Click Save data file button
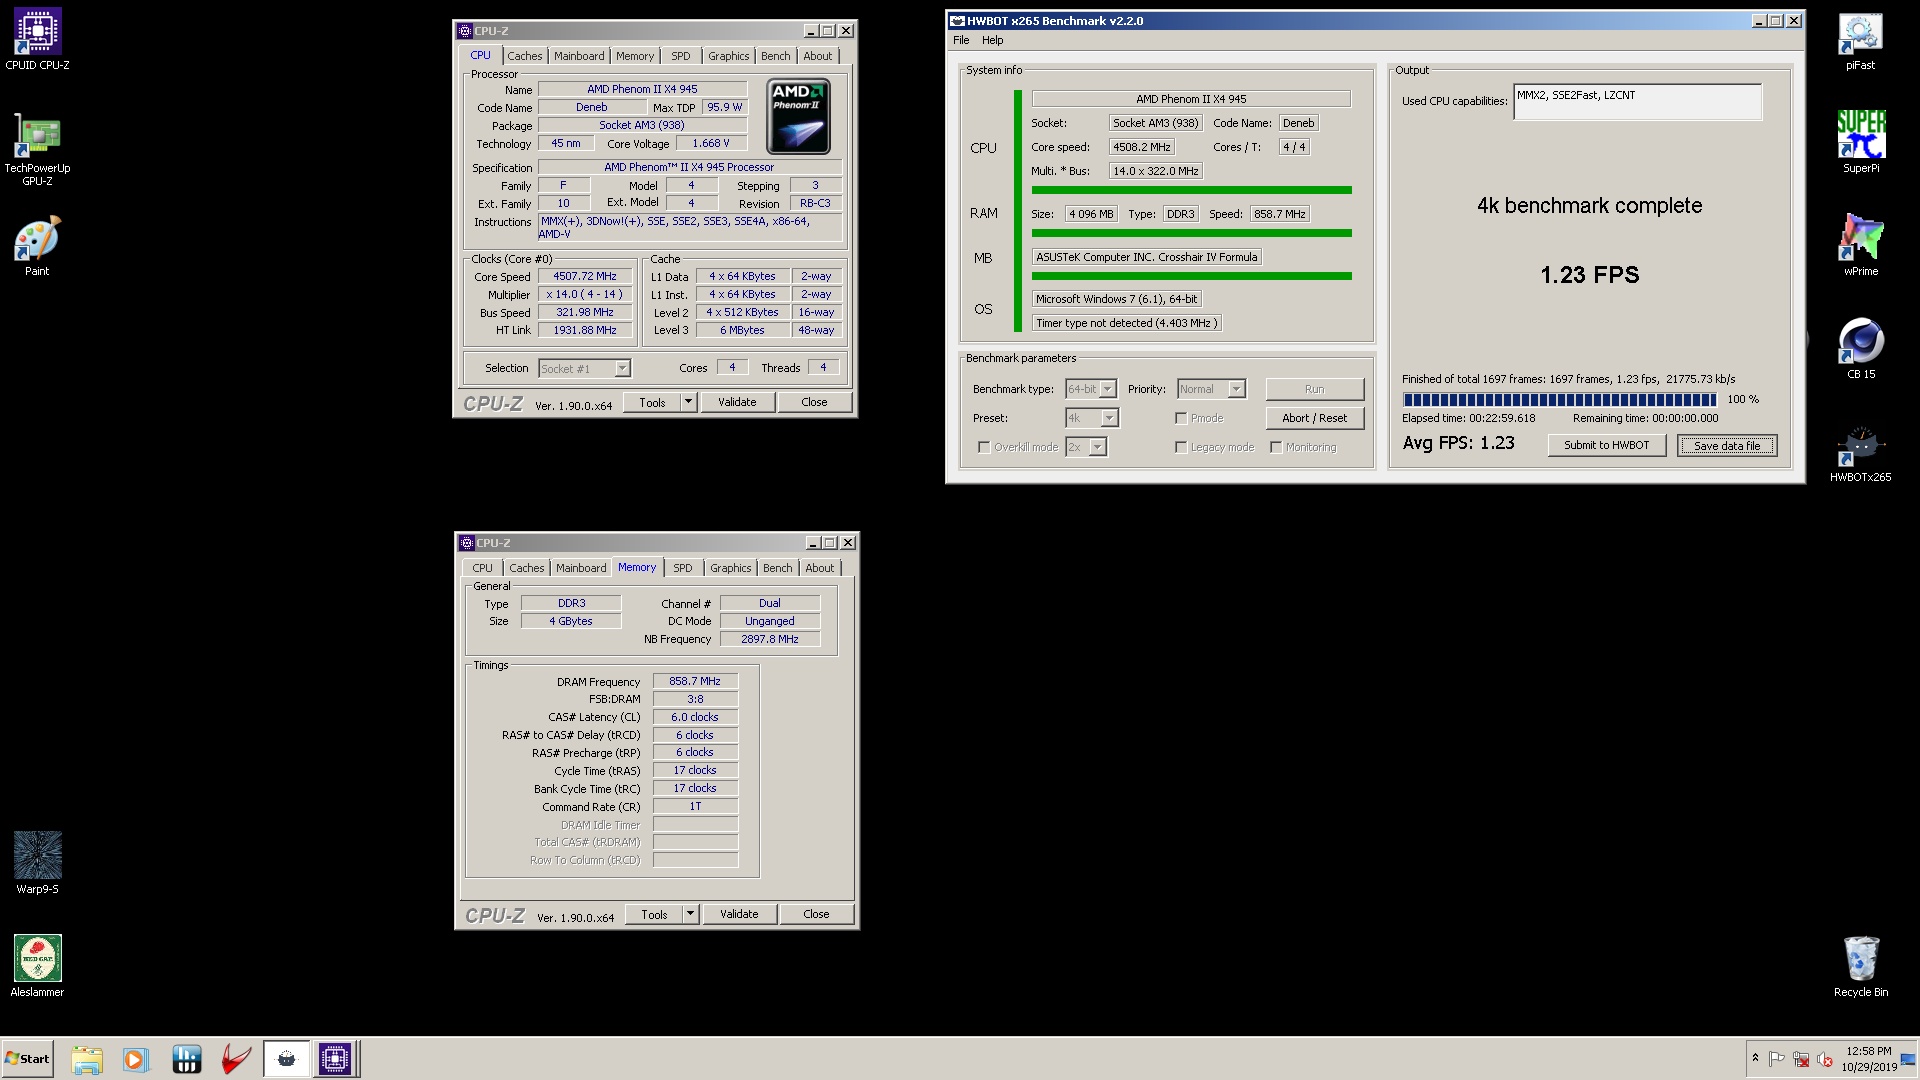The height and width of the screenshot is (1080, 1920). point(1727,446)
